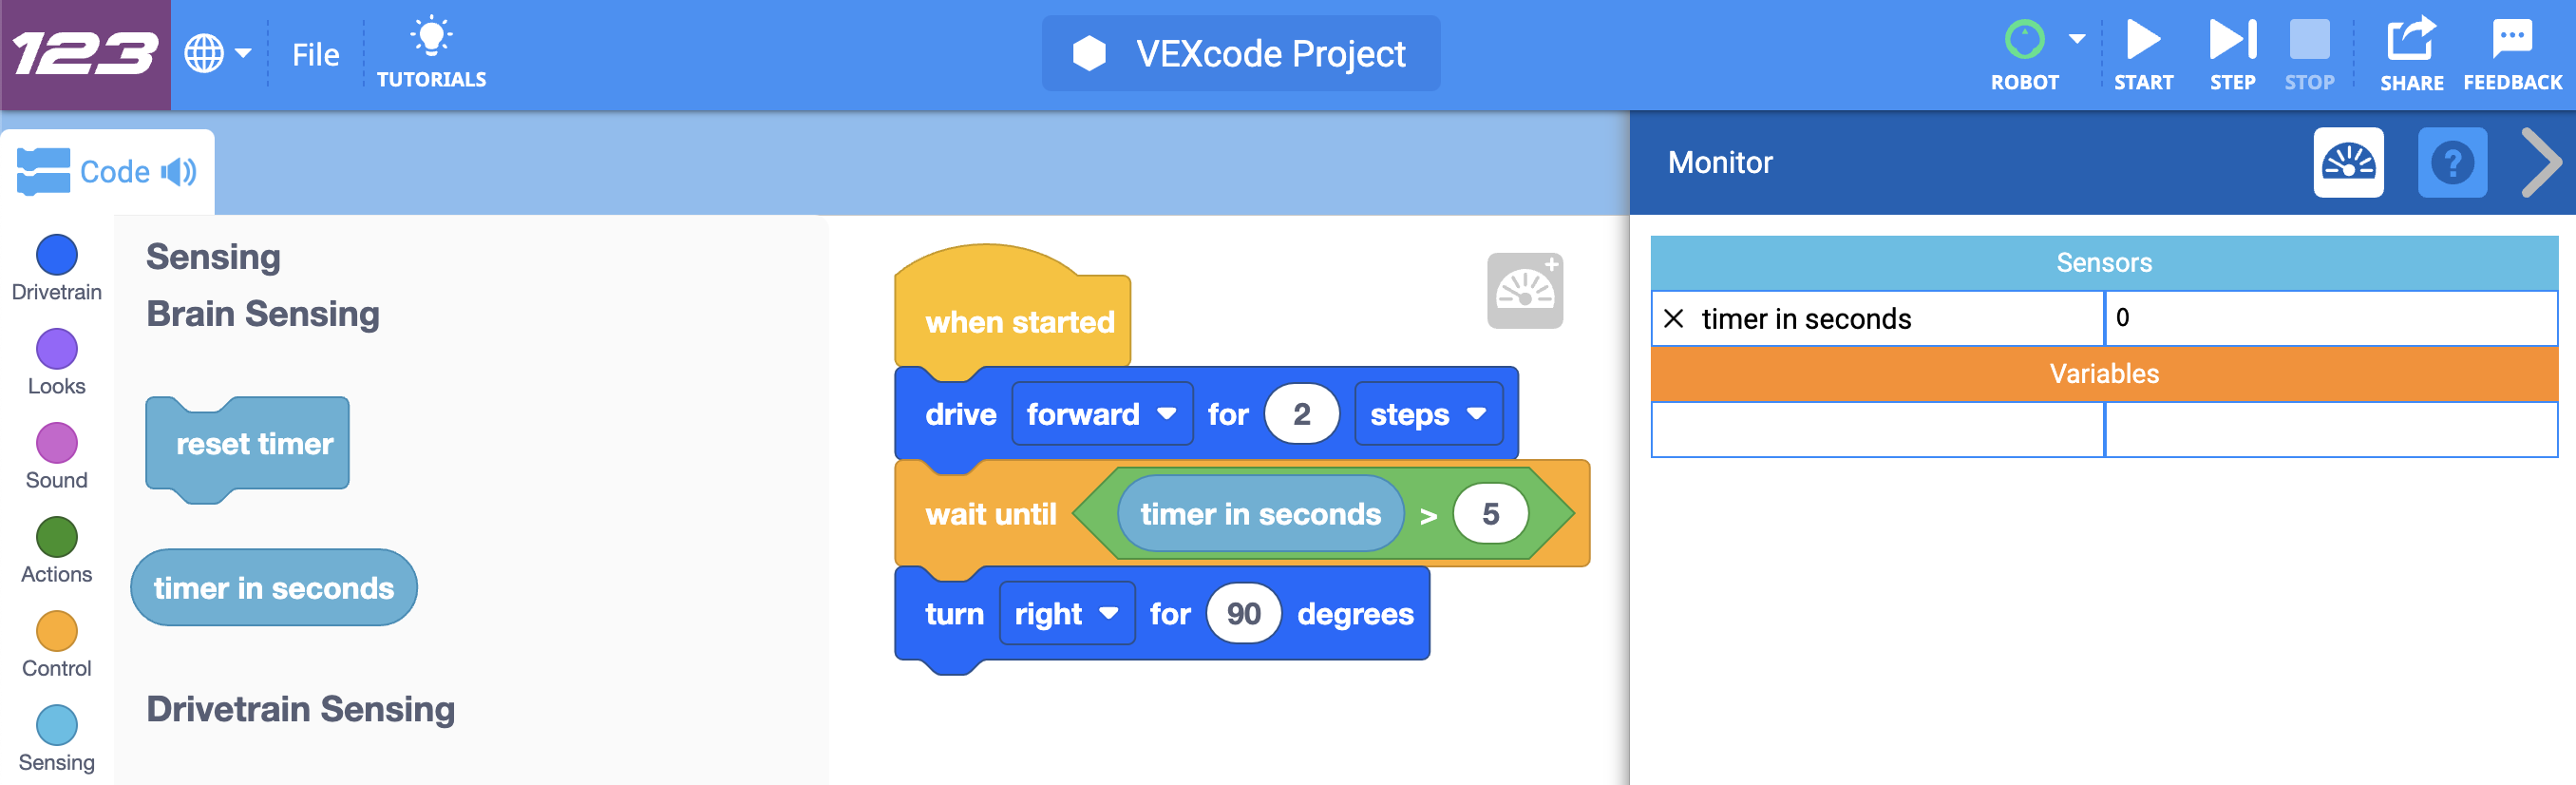Open the SHARE icon

pyautogui.click(x=2411, y=40)
